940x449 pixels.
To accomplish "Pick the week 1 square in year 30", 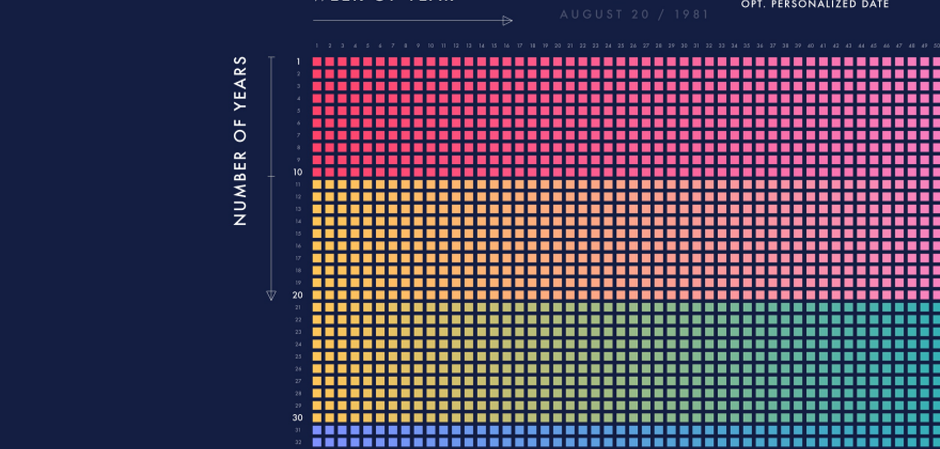I will [317, 418].
